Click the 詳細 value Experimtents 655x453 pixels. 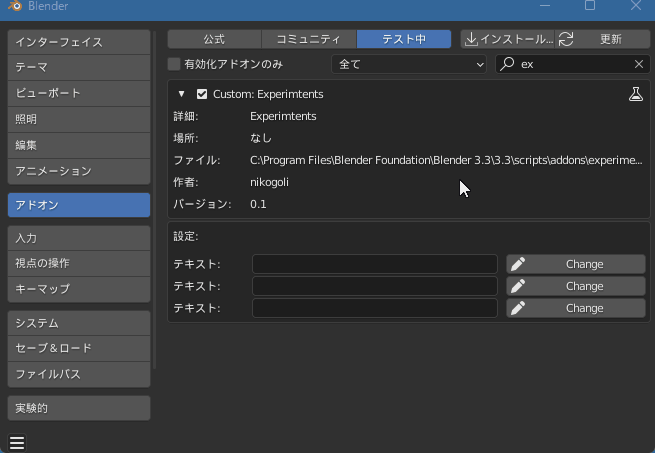click(283, 116)
